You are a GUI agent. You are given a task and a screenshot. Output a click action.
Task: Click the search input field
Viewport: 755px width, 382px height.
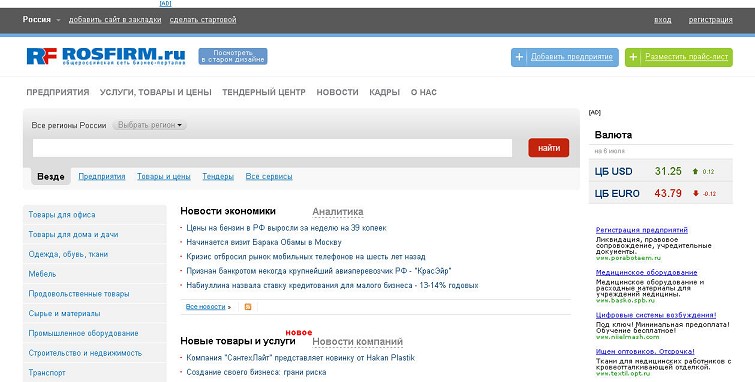pos(273,148)
